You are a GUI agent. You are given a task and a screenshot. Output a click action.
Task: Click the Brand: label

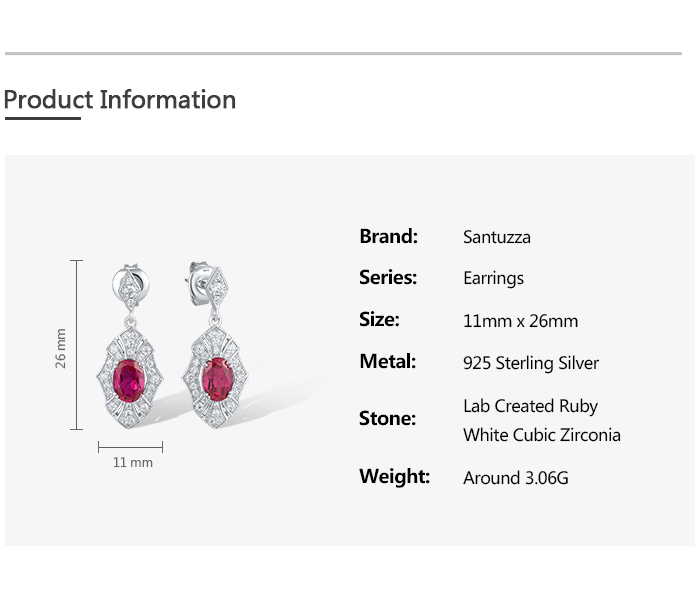coord(388,237)
